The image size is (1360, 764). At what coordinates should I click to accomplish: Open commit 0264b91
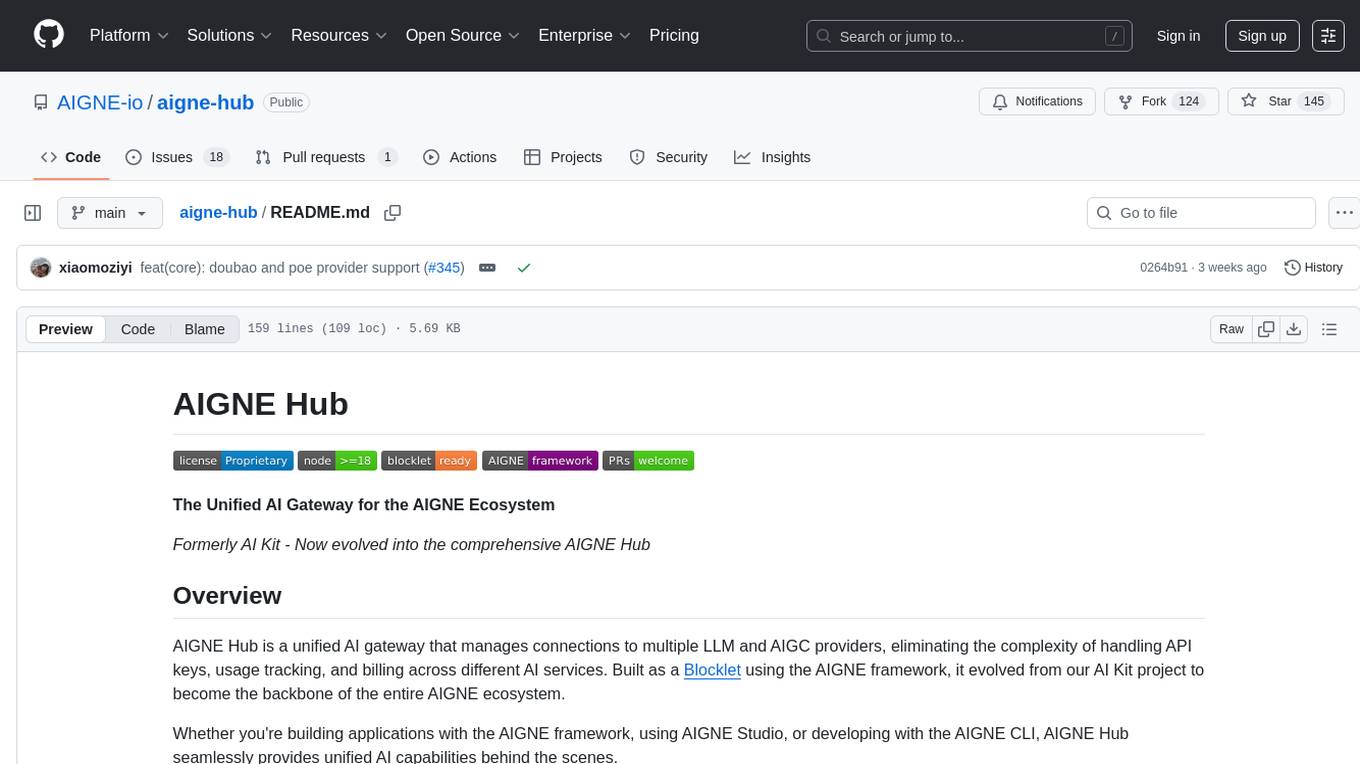(x=1164, y=267)
